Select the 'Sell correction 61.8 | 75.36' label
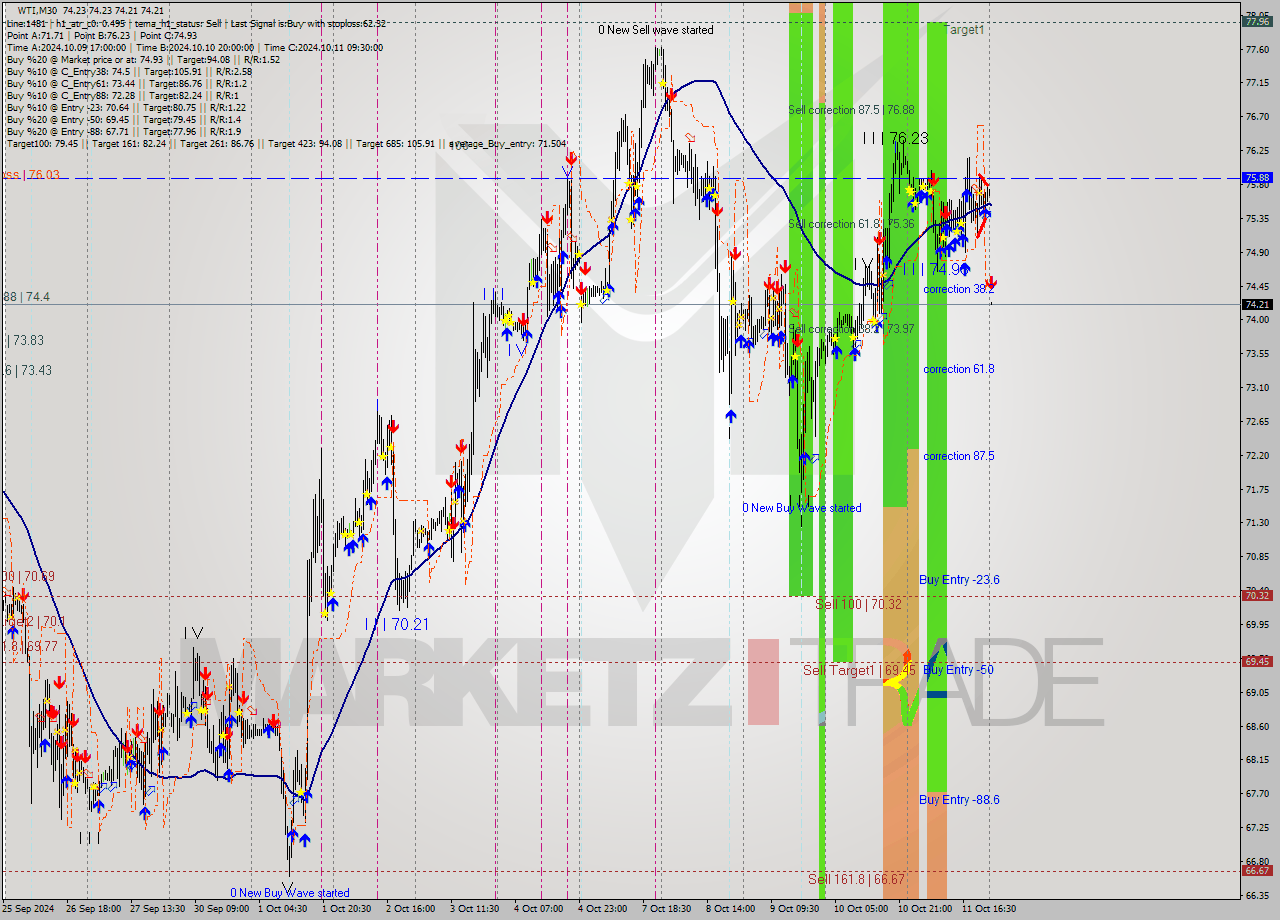Image resolution: width=1280 pixels, height=920 pixels. [851, 224]
